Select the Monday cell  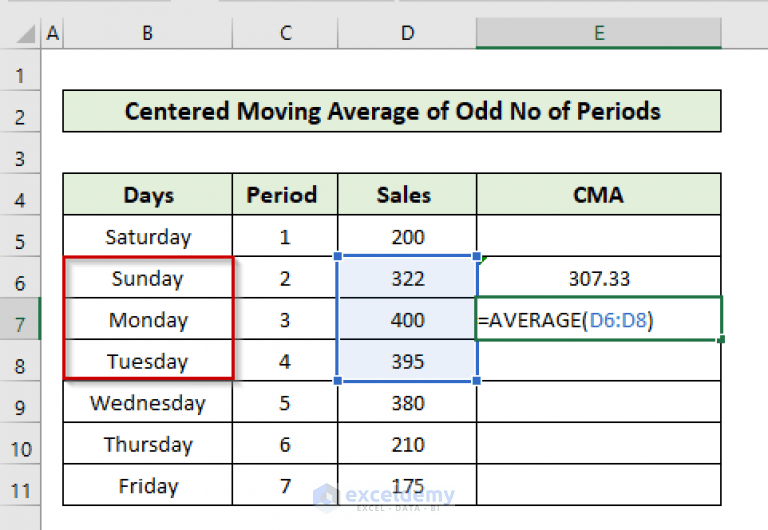pos(148,319)
